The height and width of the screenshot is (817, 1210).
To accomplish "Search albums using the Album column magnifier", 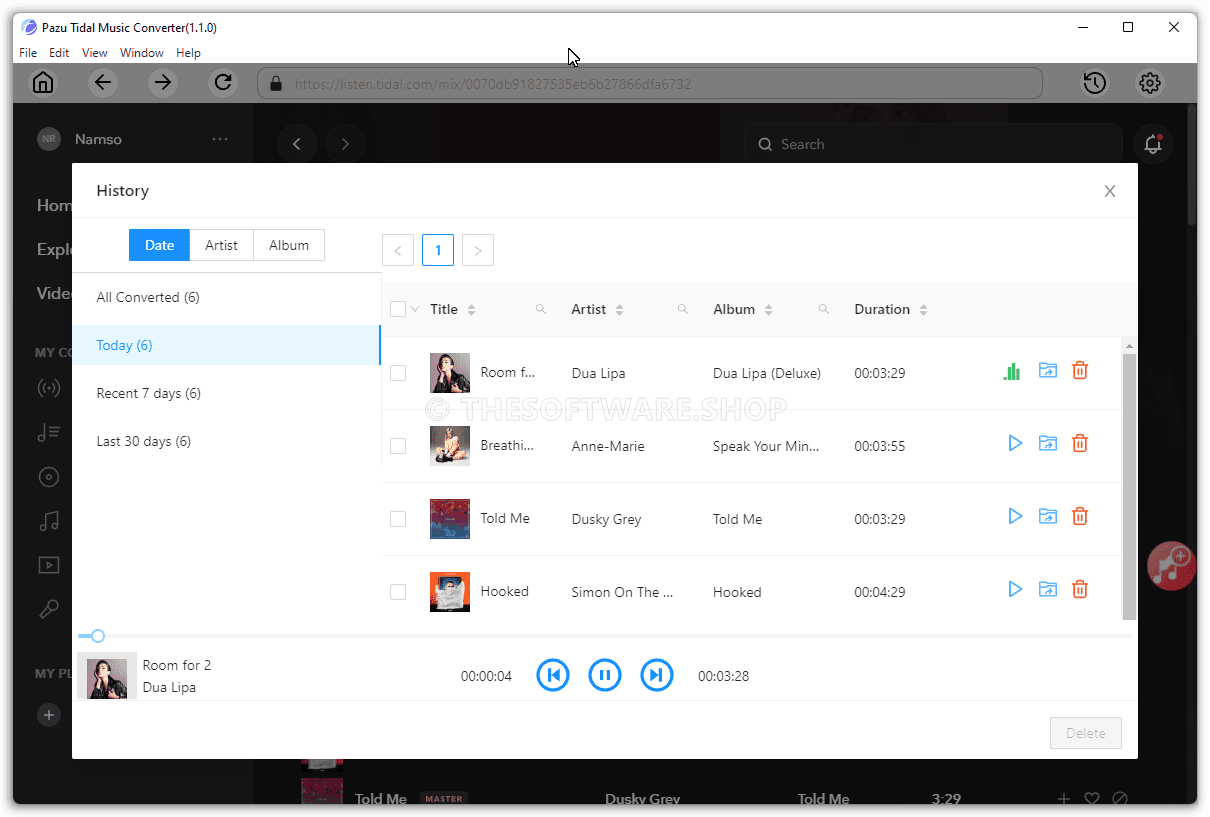I will [x=824, y=310].
